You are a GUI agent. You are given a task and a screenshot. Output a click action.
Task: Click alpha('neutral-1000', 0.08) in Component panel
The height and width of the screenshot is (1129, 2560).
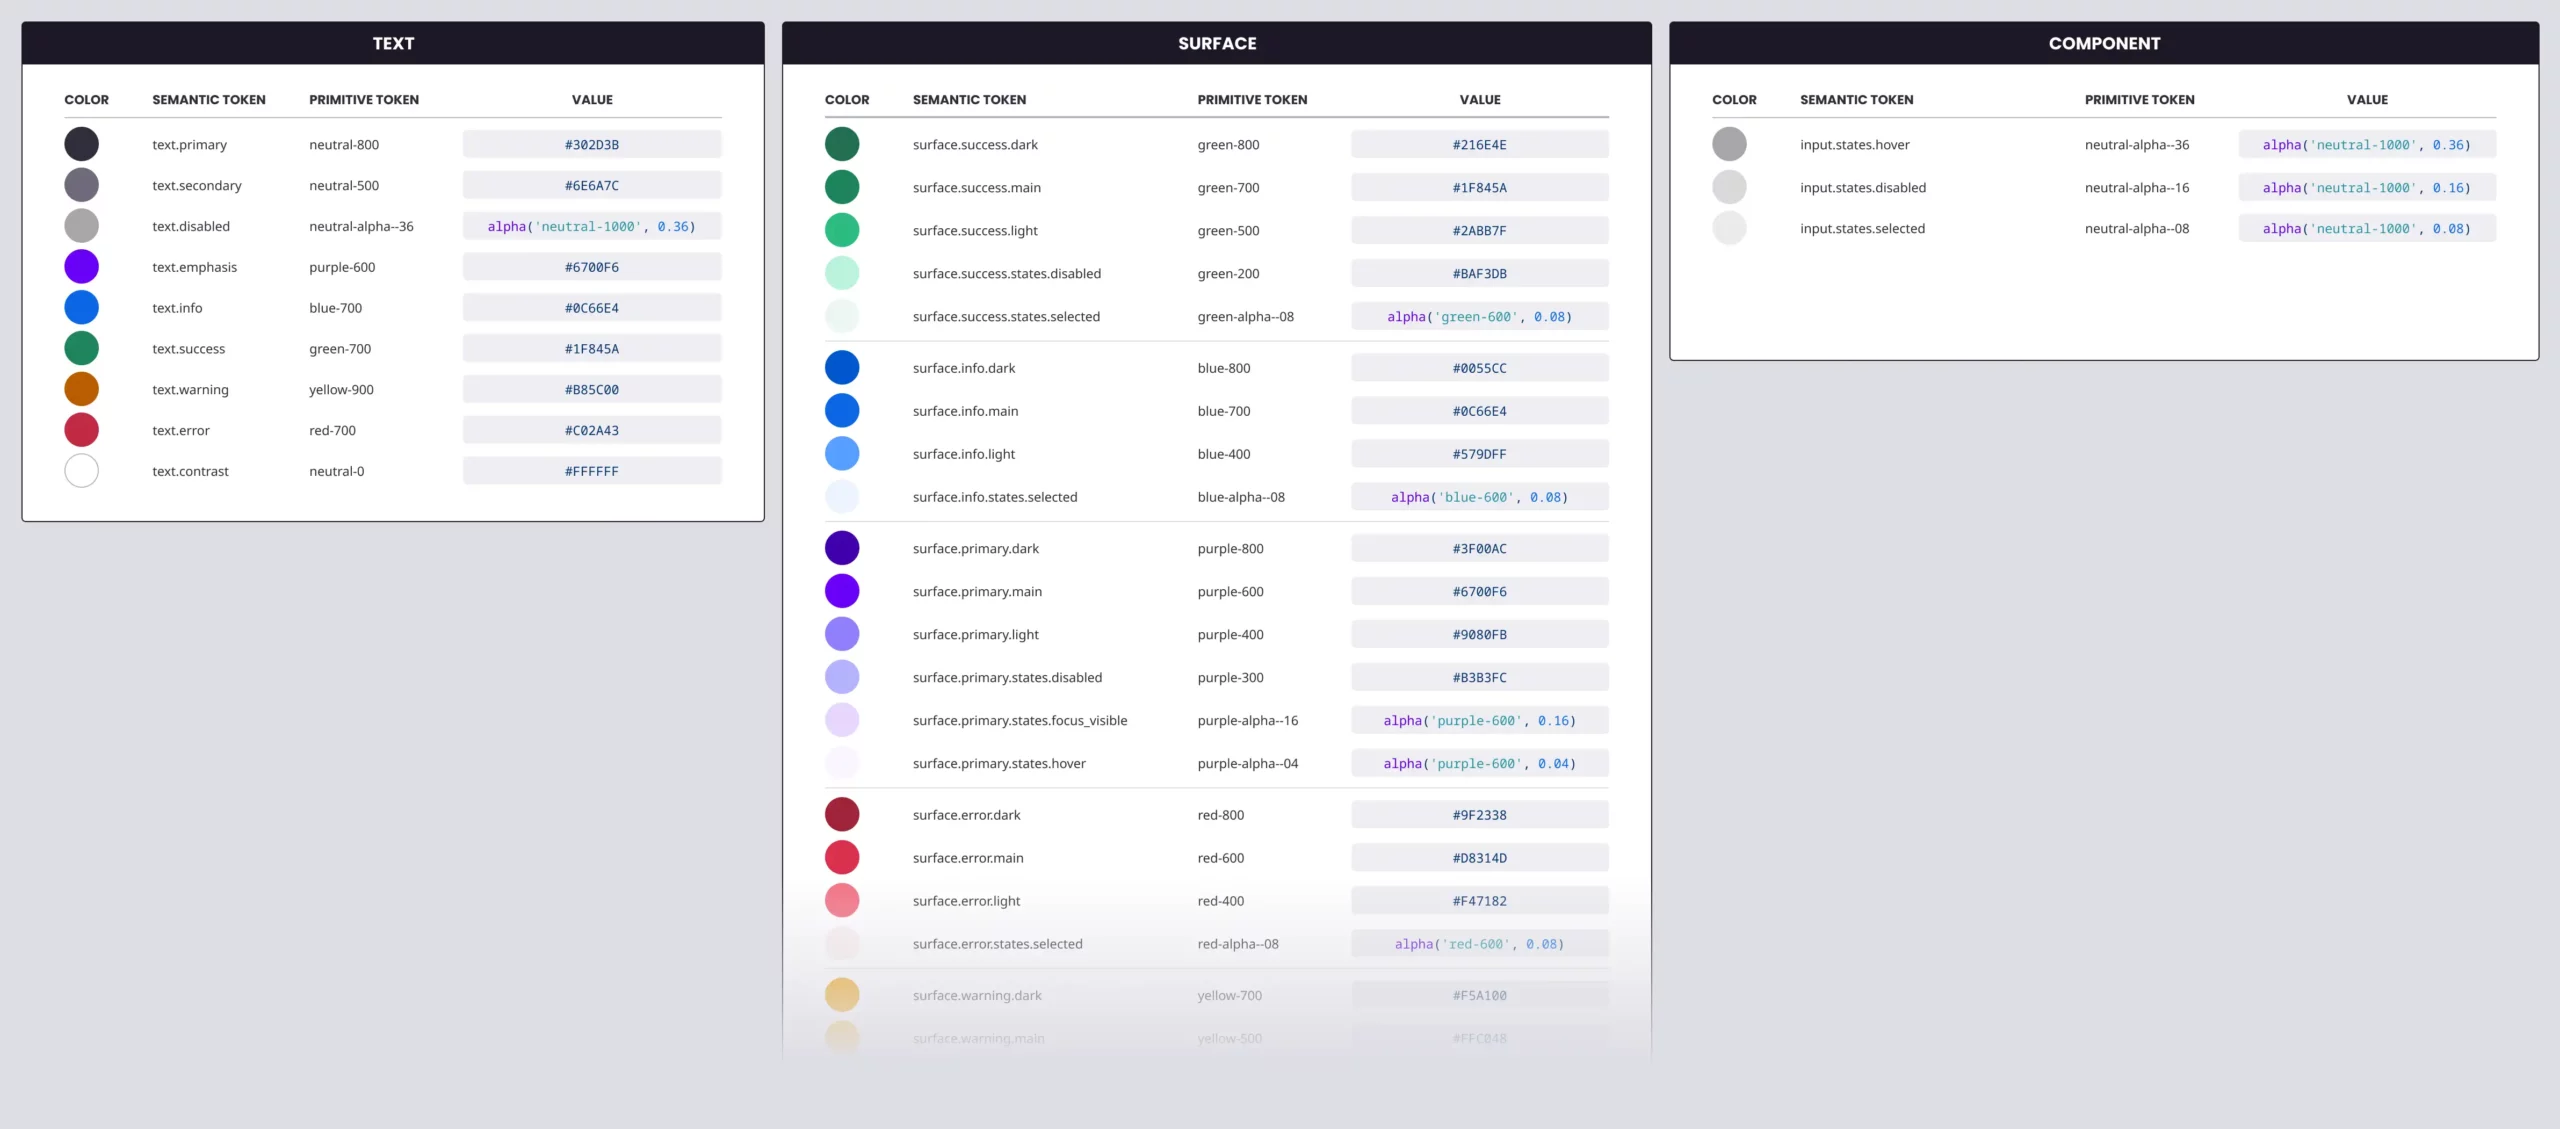[2367, 228]
